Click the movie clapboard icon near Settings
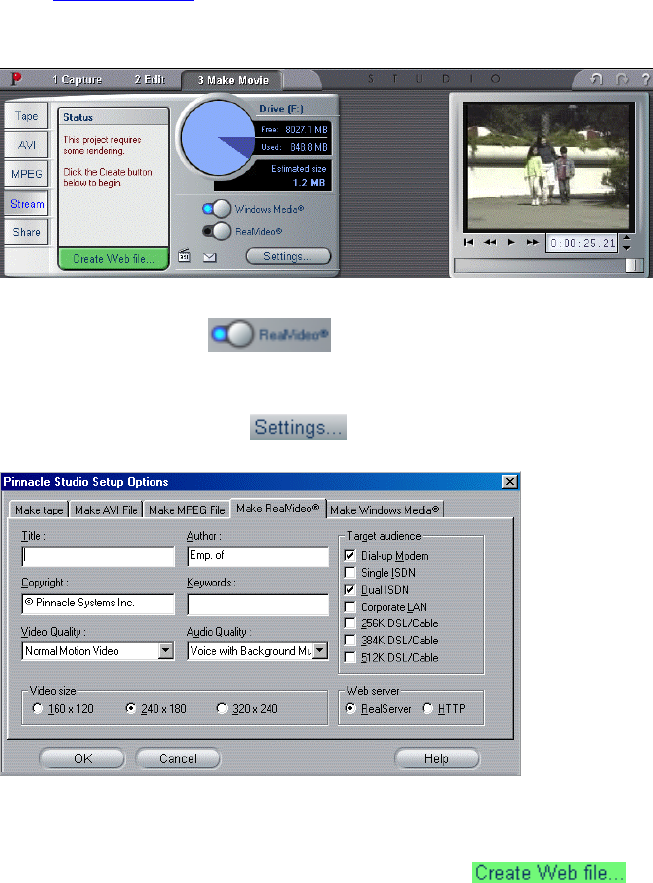The image size is (653, 883). pos(184,256)
